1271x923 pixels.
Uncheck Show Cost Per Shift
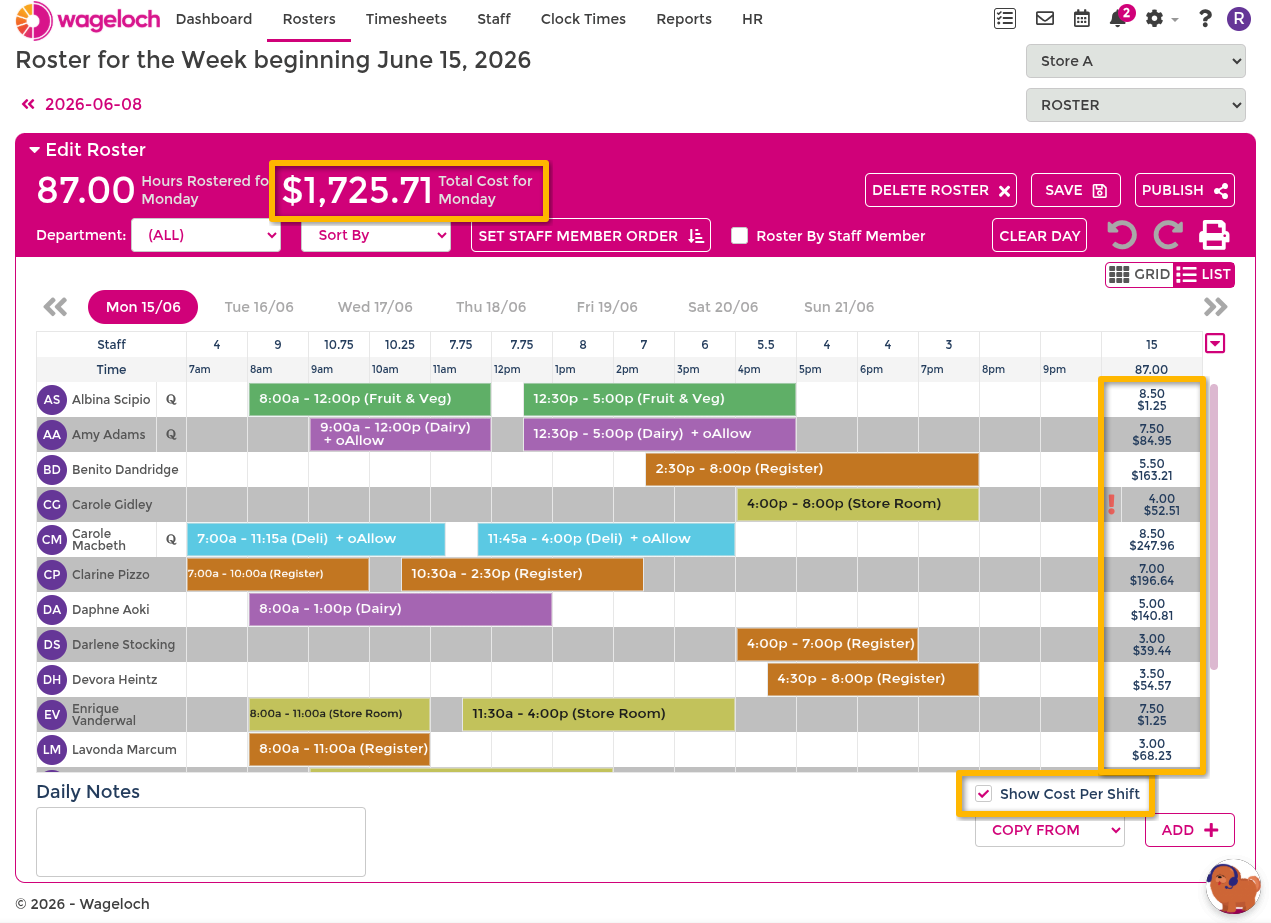(984, 794)
